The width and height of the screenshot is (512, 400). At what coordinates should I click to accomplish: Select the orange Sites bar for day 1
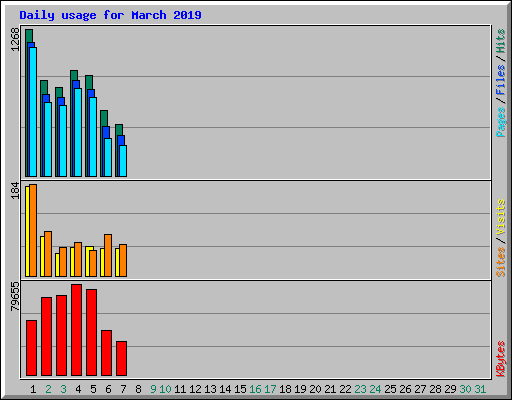33,230
